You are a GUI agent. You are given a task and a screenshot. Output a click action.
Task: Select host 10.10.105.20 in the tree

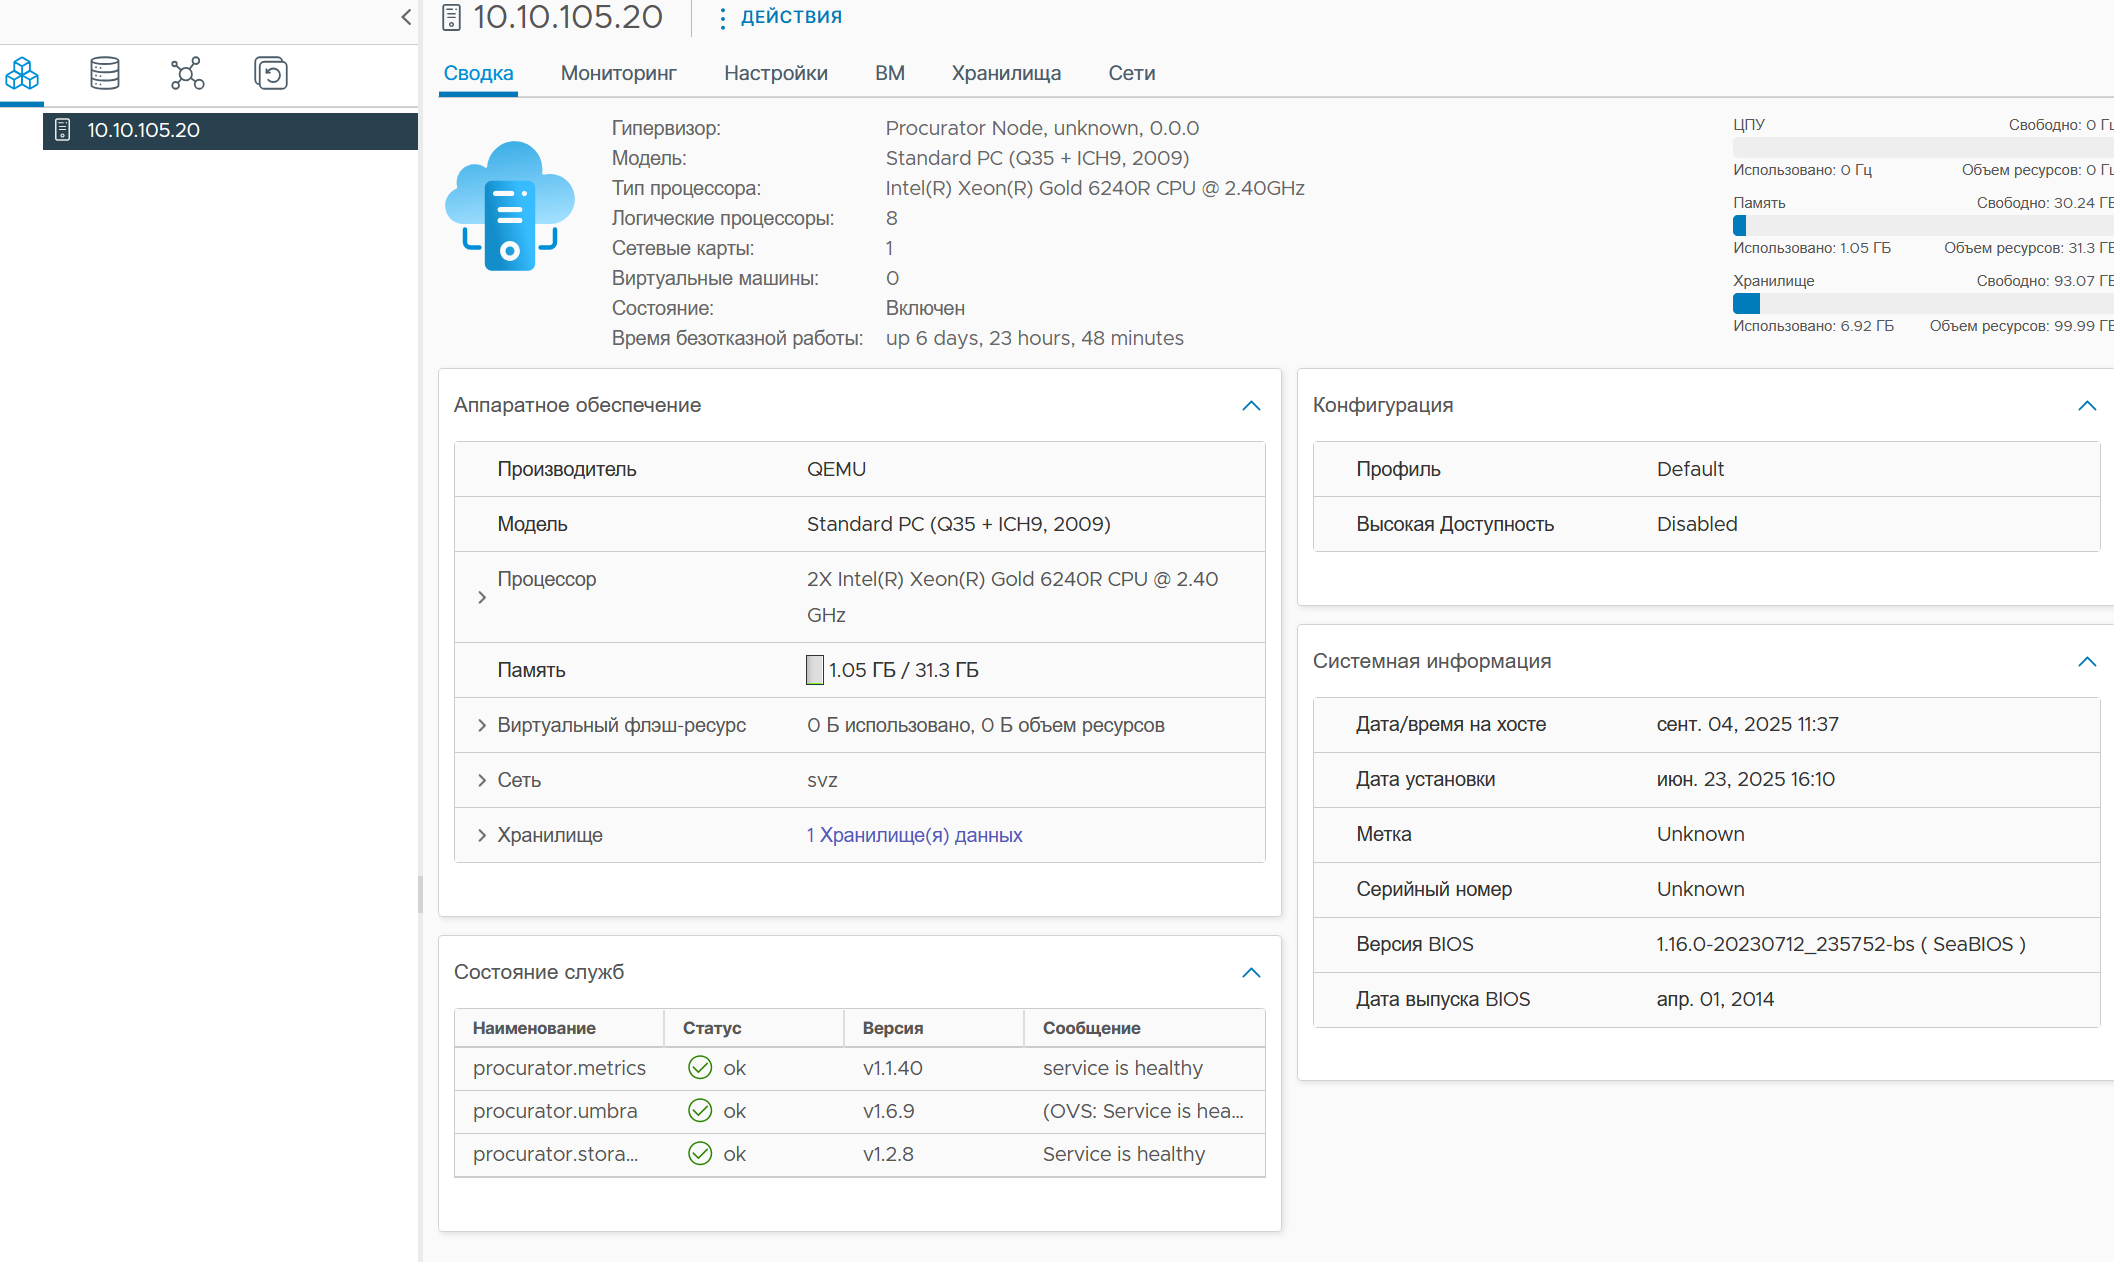click(230, 130)
